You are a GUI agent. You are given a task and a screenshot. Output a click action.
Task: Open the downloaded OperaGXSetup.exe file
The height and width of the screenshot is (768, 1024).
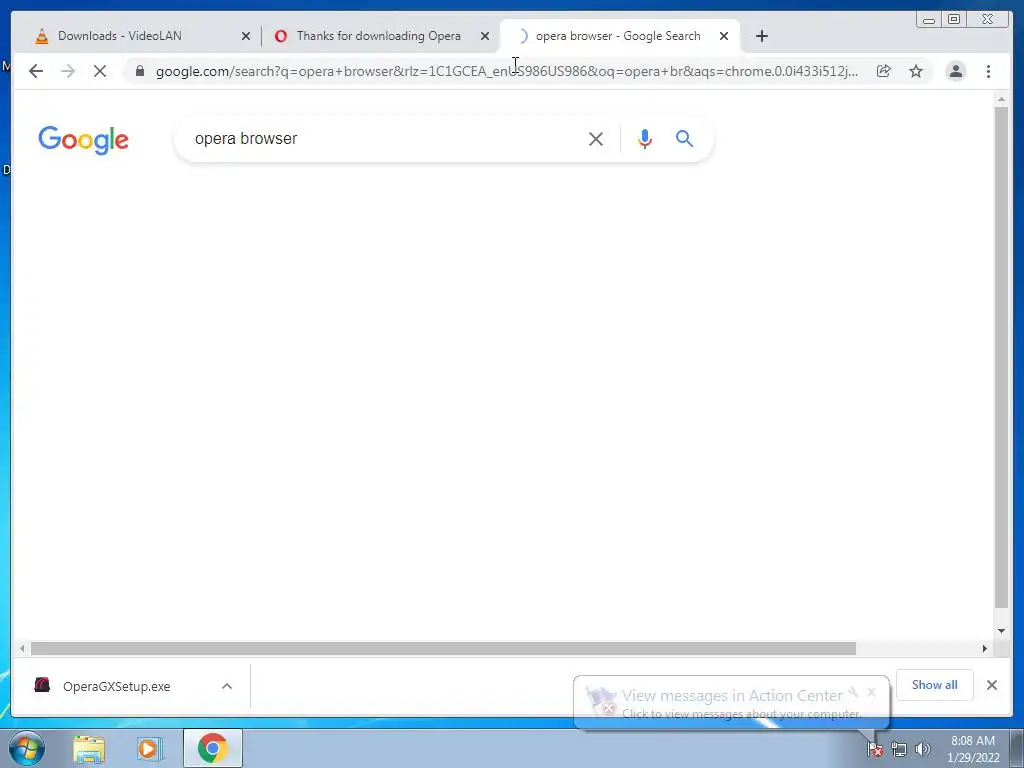pos(116,686)
